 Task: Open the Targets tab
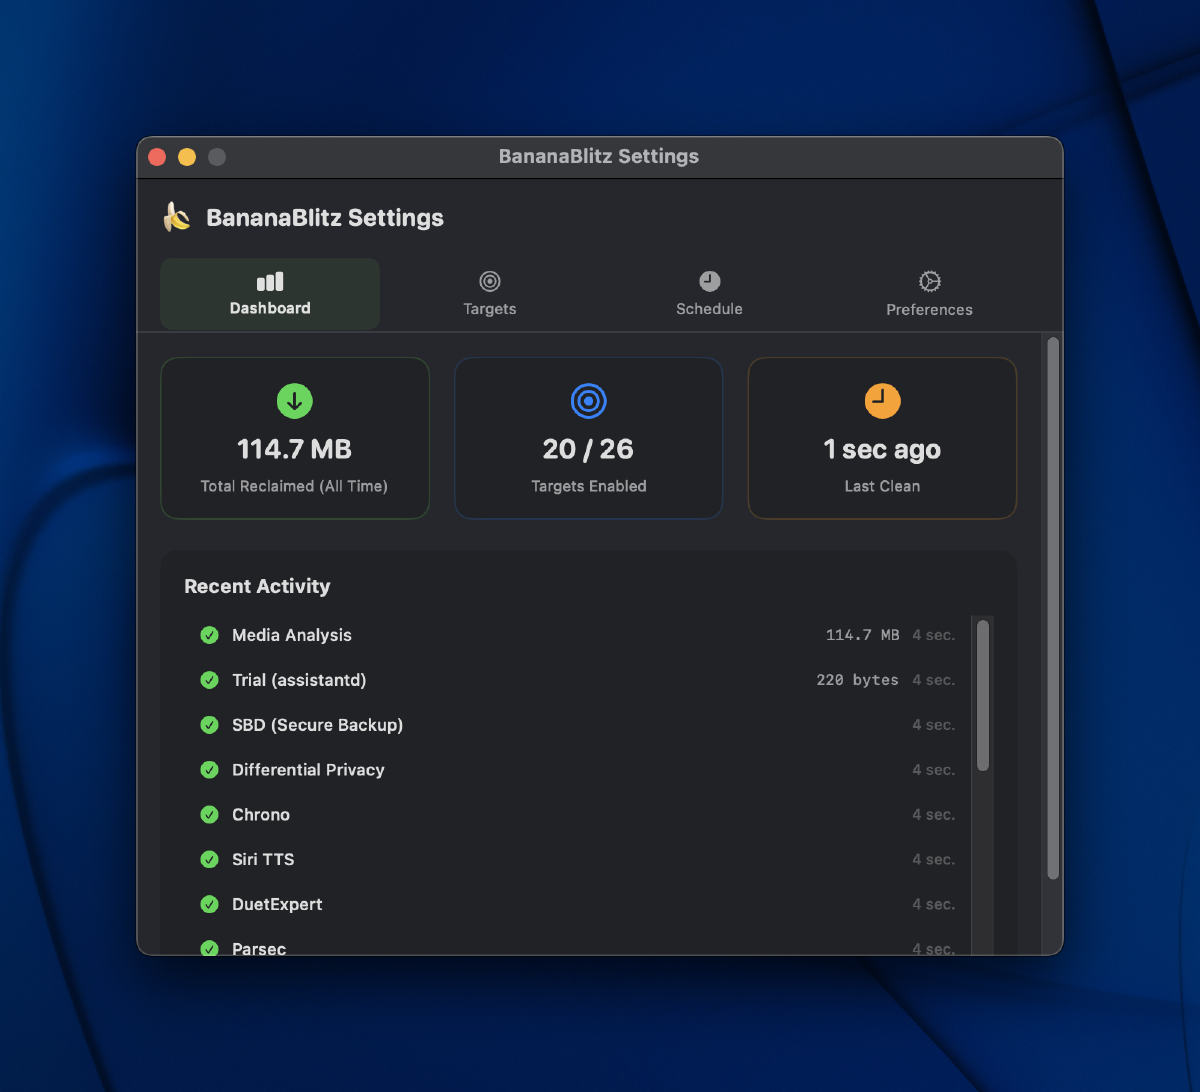[490, 294]
